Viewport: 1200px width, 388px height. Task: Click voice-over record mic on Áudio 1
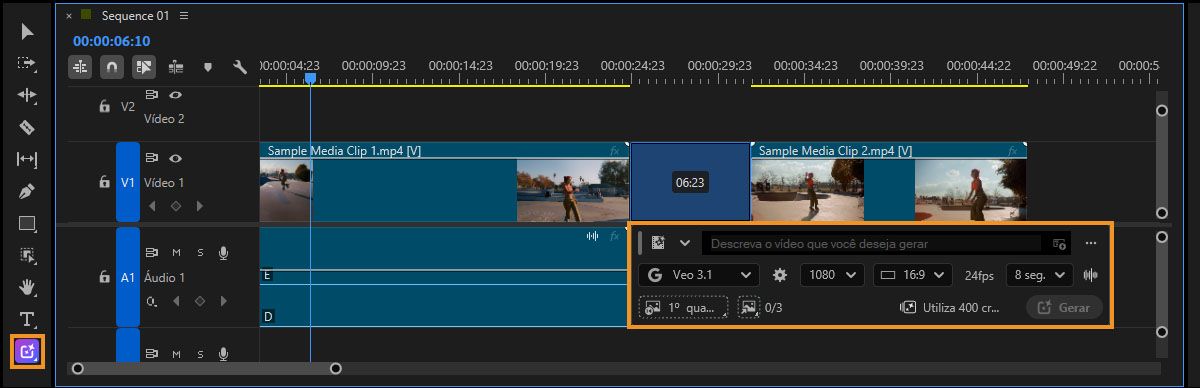pos(223,252)
